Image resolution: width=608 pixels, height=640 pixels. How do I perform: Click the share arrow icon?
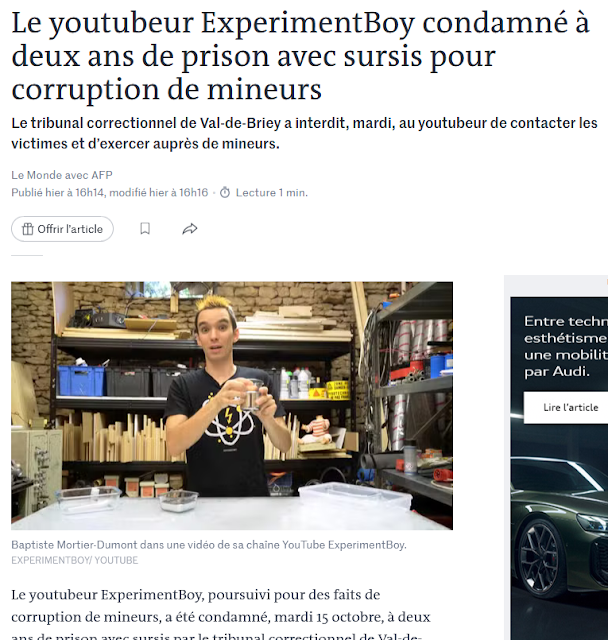pyautogui.click(x=190, y=229)
